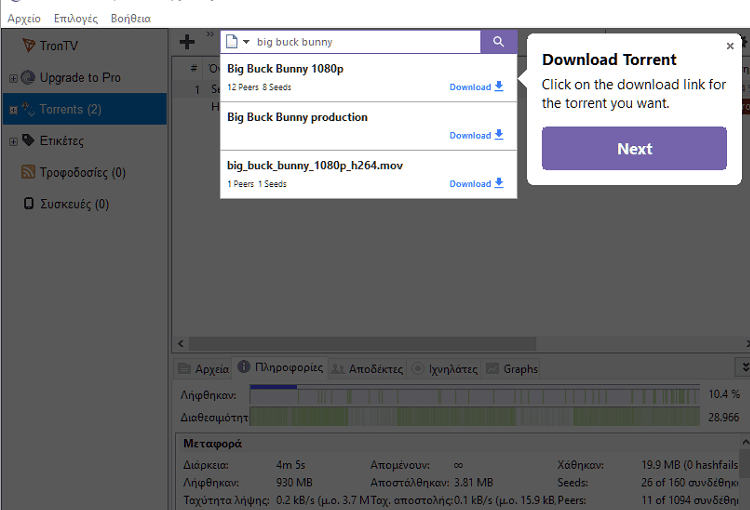The image size is (750, 510).
Task: Download big_buck_bunny_1080p_h264.mov torrent
Action: click(476, 183)
